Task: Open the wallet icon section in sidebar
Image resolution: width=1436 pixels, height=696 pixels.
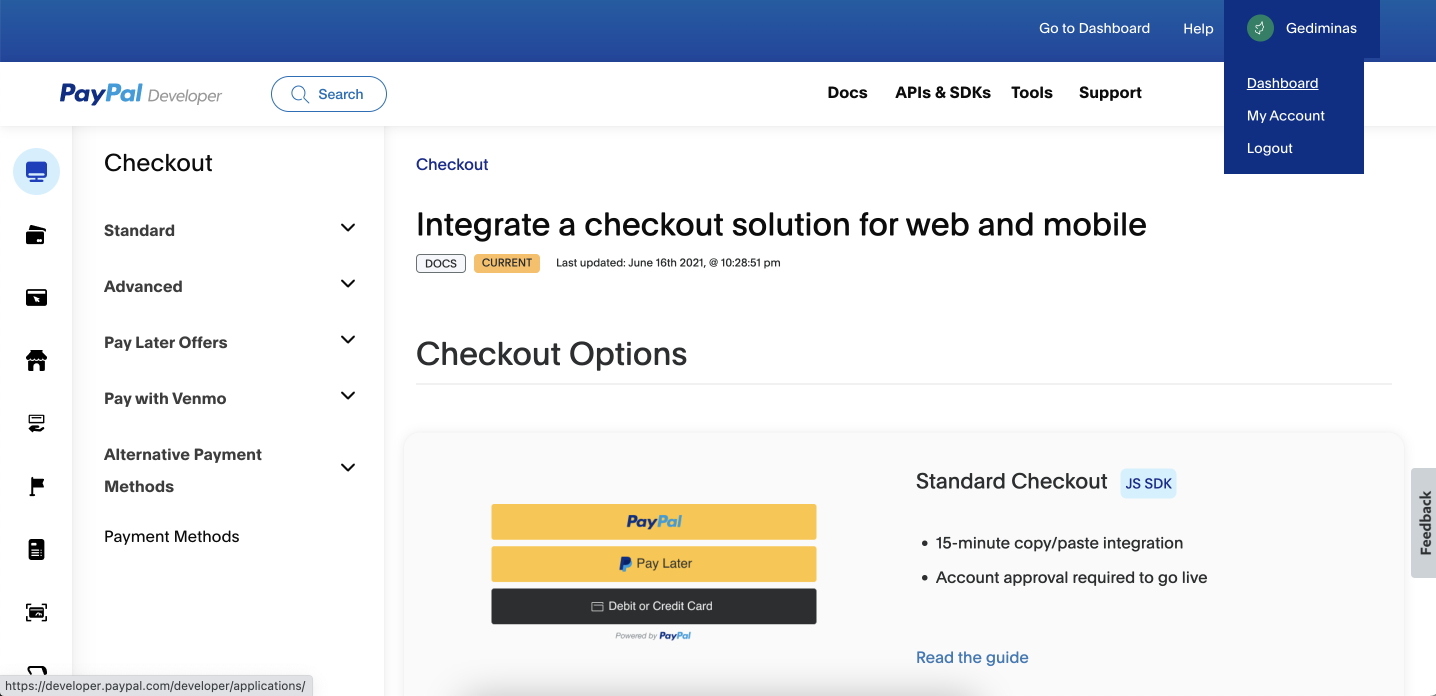Action: pyautogui.click(x=36, y=235)
